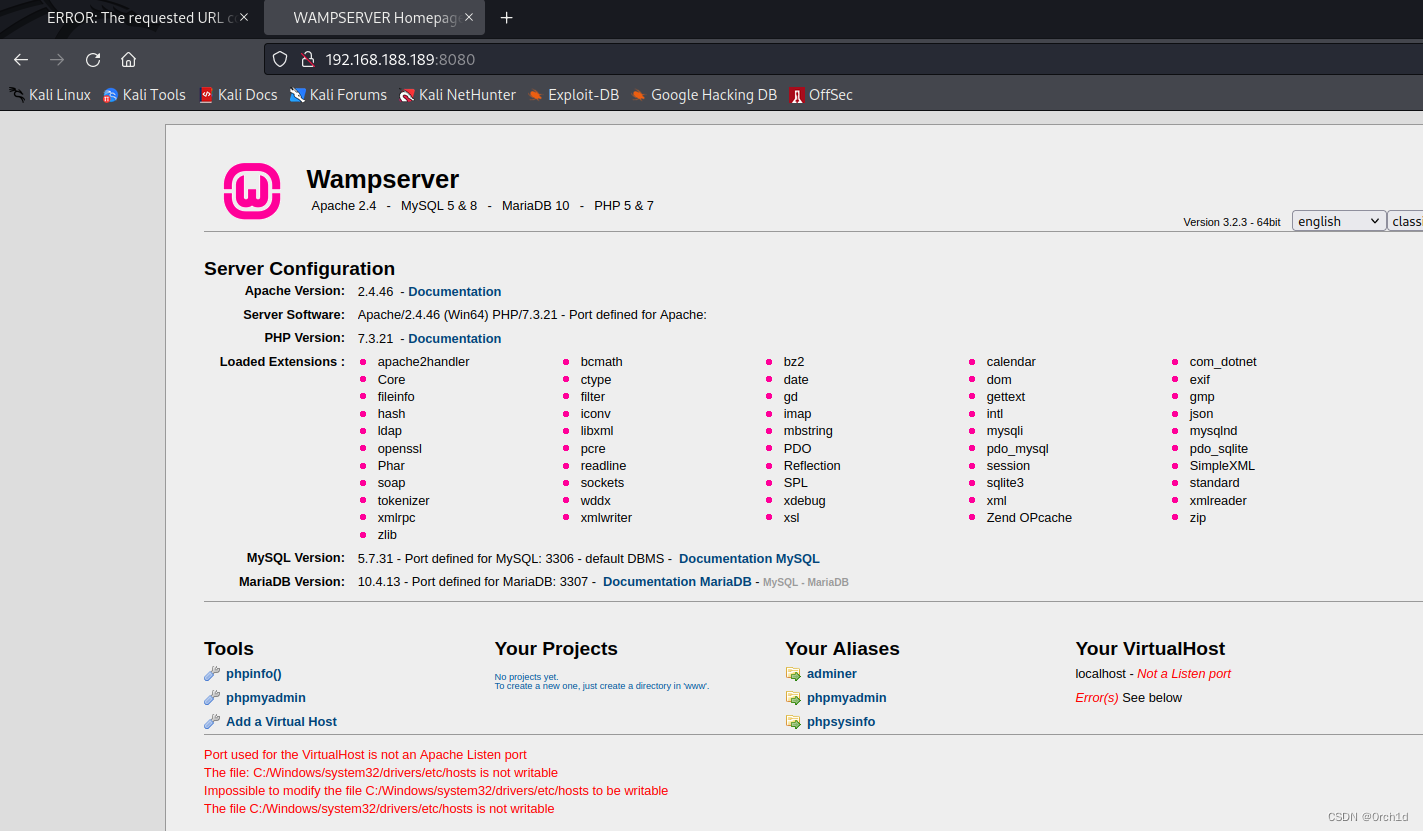This screenshot has height=831, width=1423.
Task: Open the classic theme dropdown
Action: point(1405,221)
